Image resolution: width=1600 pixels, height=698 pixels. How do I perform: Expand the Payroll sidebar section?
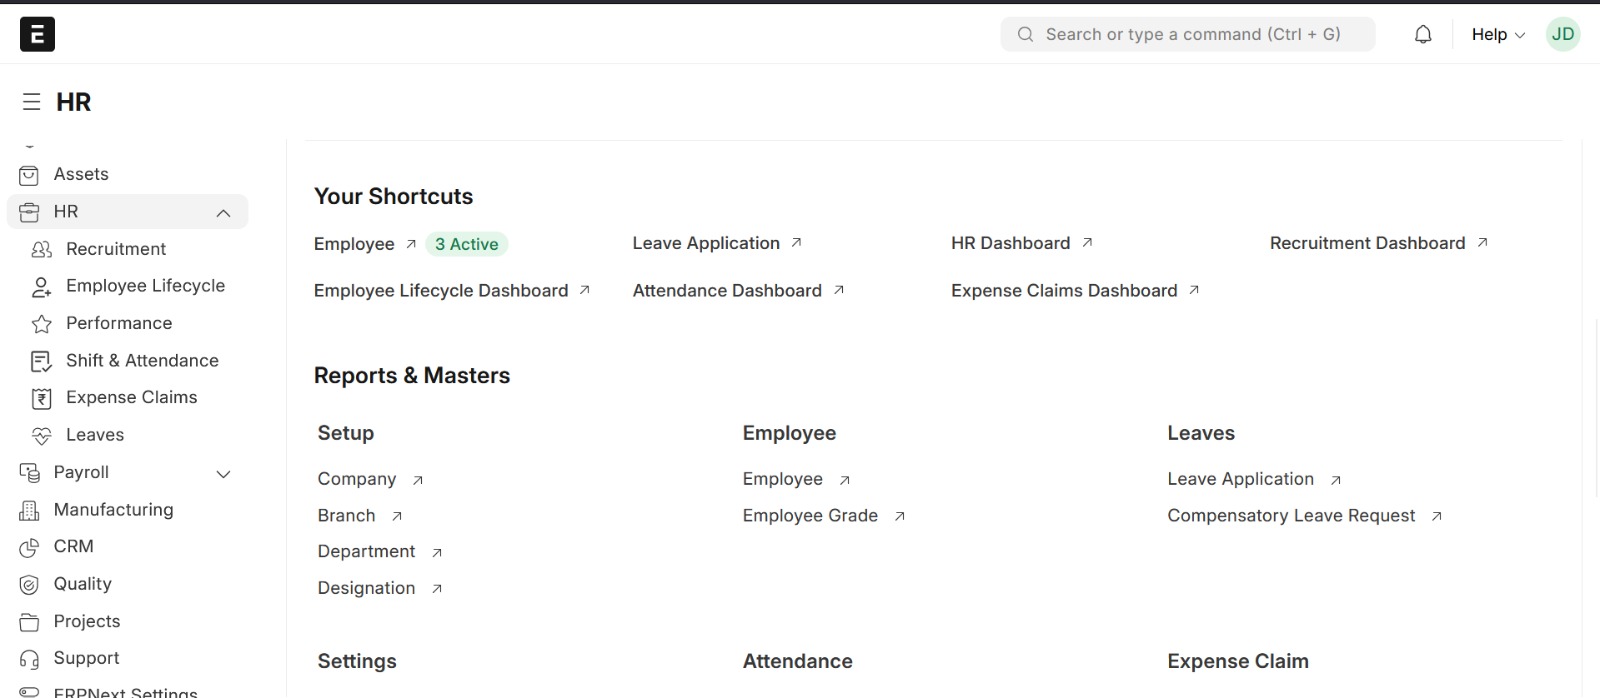[223, 474]
